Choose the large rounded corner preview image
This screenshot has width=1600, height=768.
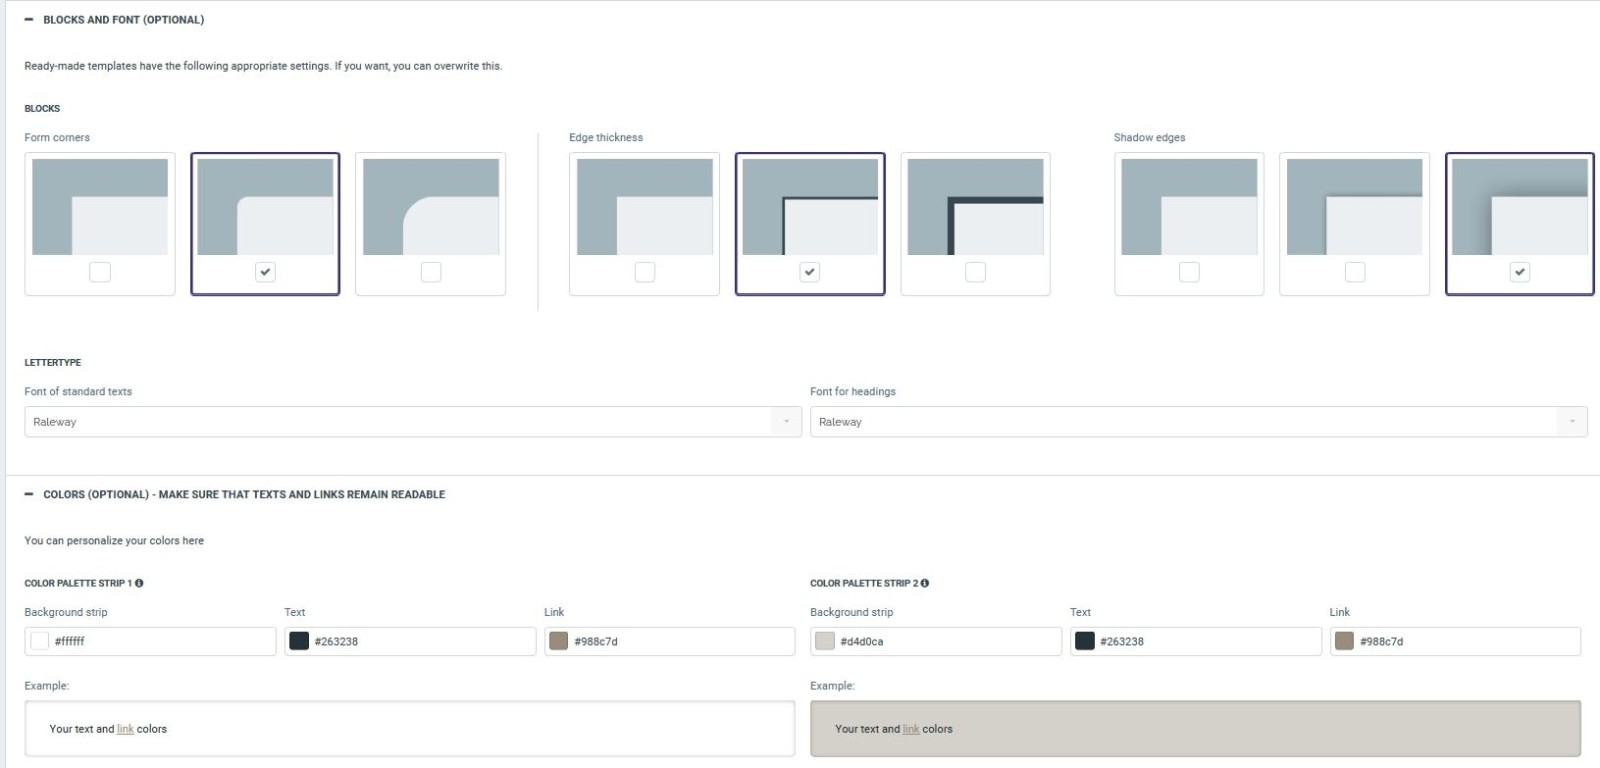coord(430,206)
